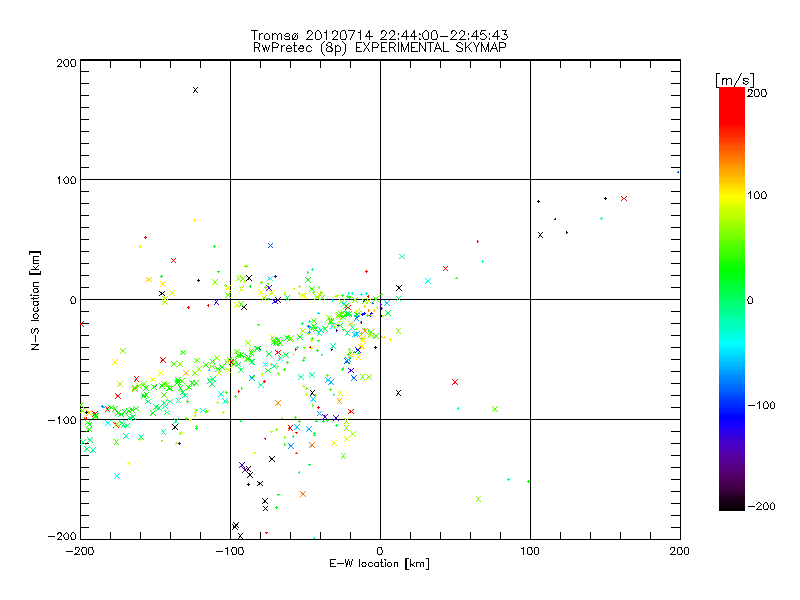Click the y-axis tick label '-200'
This screenshot has height=600, width=800.
(x=62, y=536)
